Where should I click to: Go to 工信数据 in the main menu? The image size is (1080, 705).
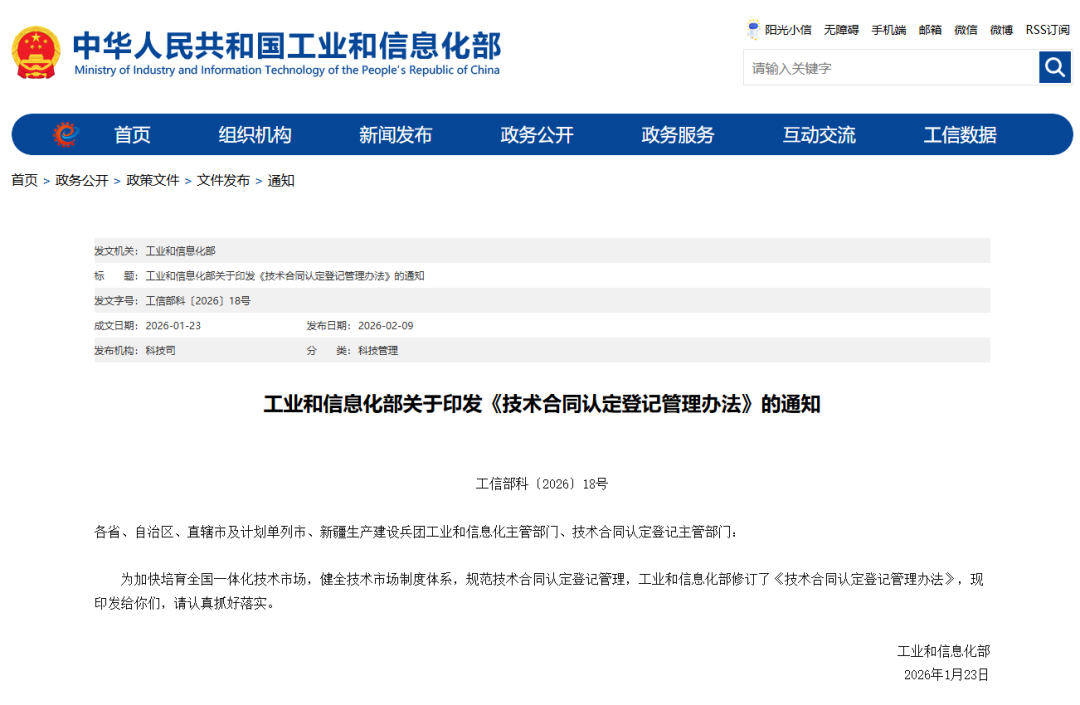tap(960, 135)
